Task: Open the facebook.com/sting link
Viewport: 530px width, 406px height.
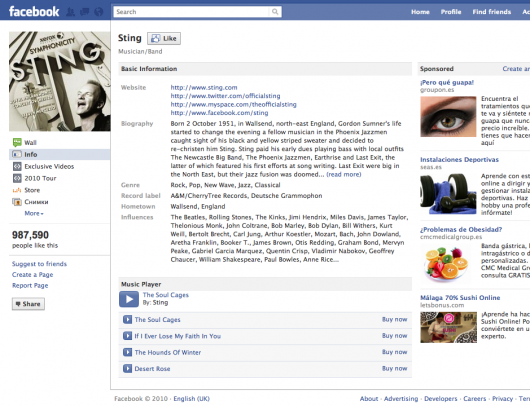Action: click(219, 113)
